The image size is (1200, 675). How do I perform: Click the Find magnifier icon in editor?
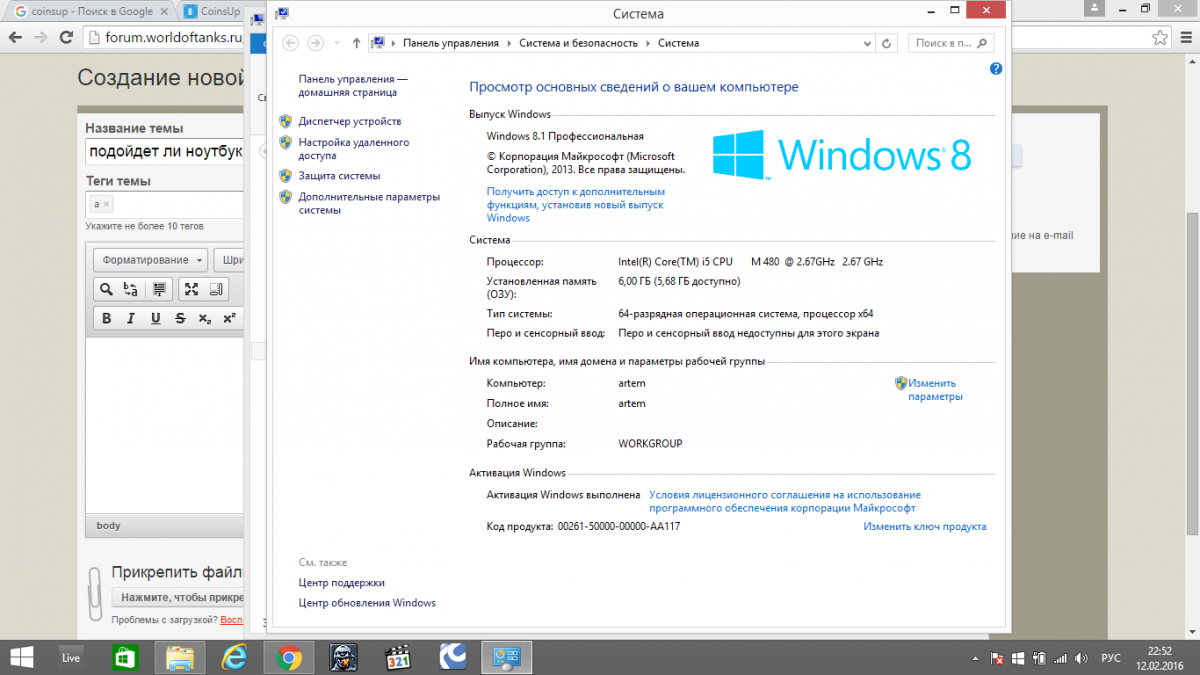[106, 290]
